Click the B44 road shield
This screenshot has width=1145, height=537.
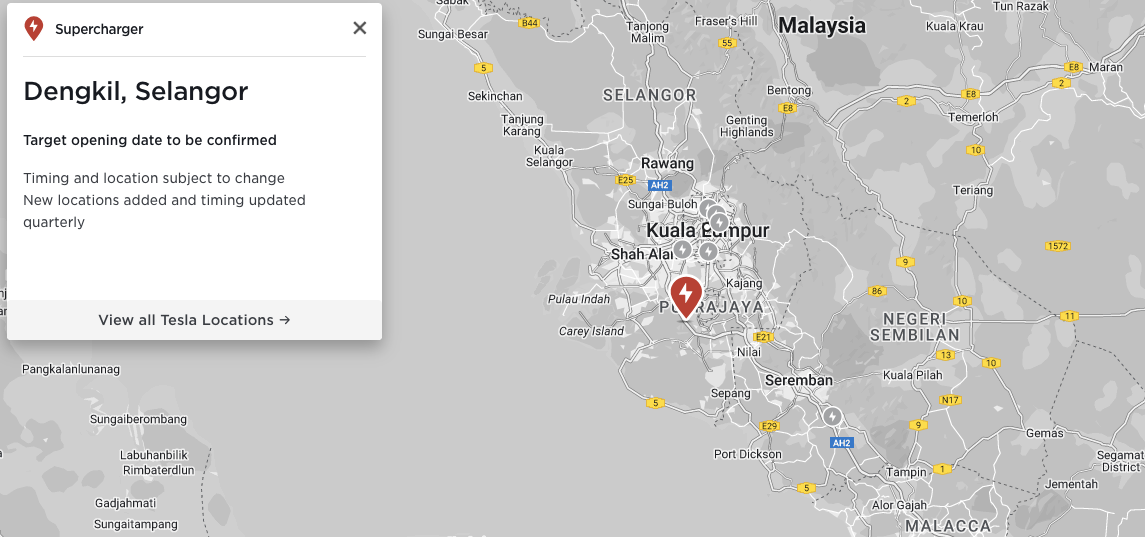pos(529,23)
